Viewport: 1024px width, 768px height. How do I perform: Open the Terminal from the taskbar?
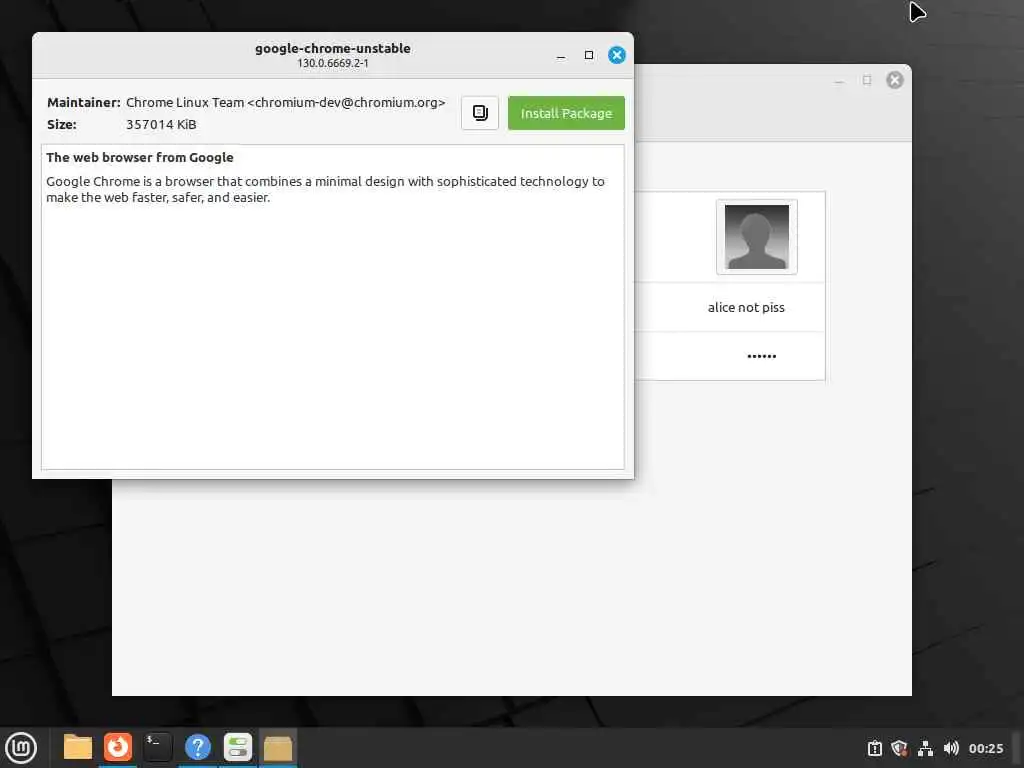point(157,747)
